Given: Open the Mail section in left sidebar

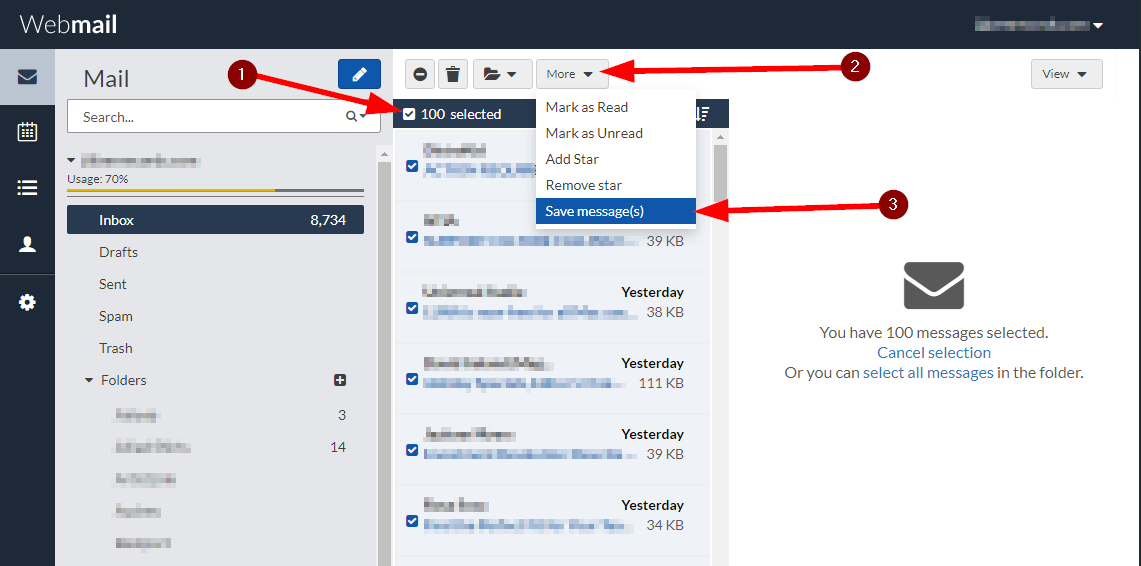Looking at the screenshot, I should [27, 77].
